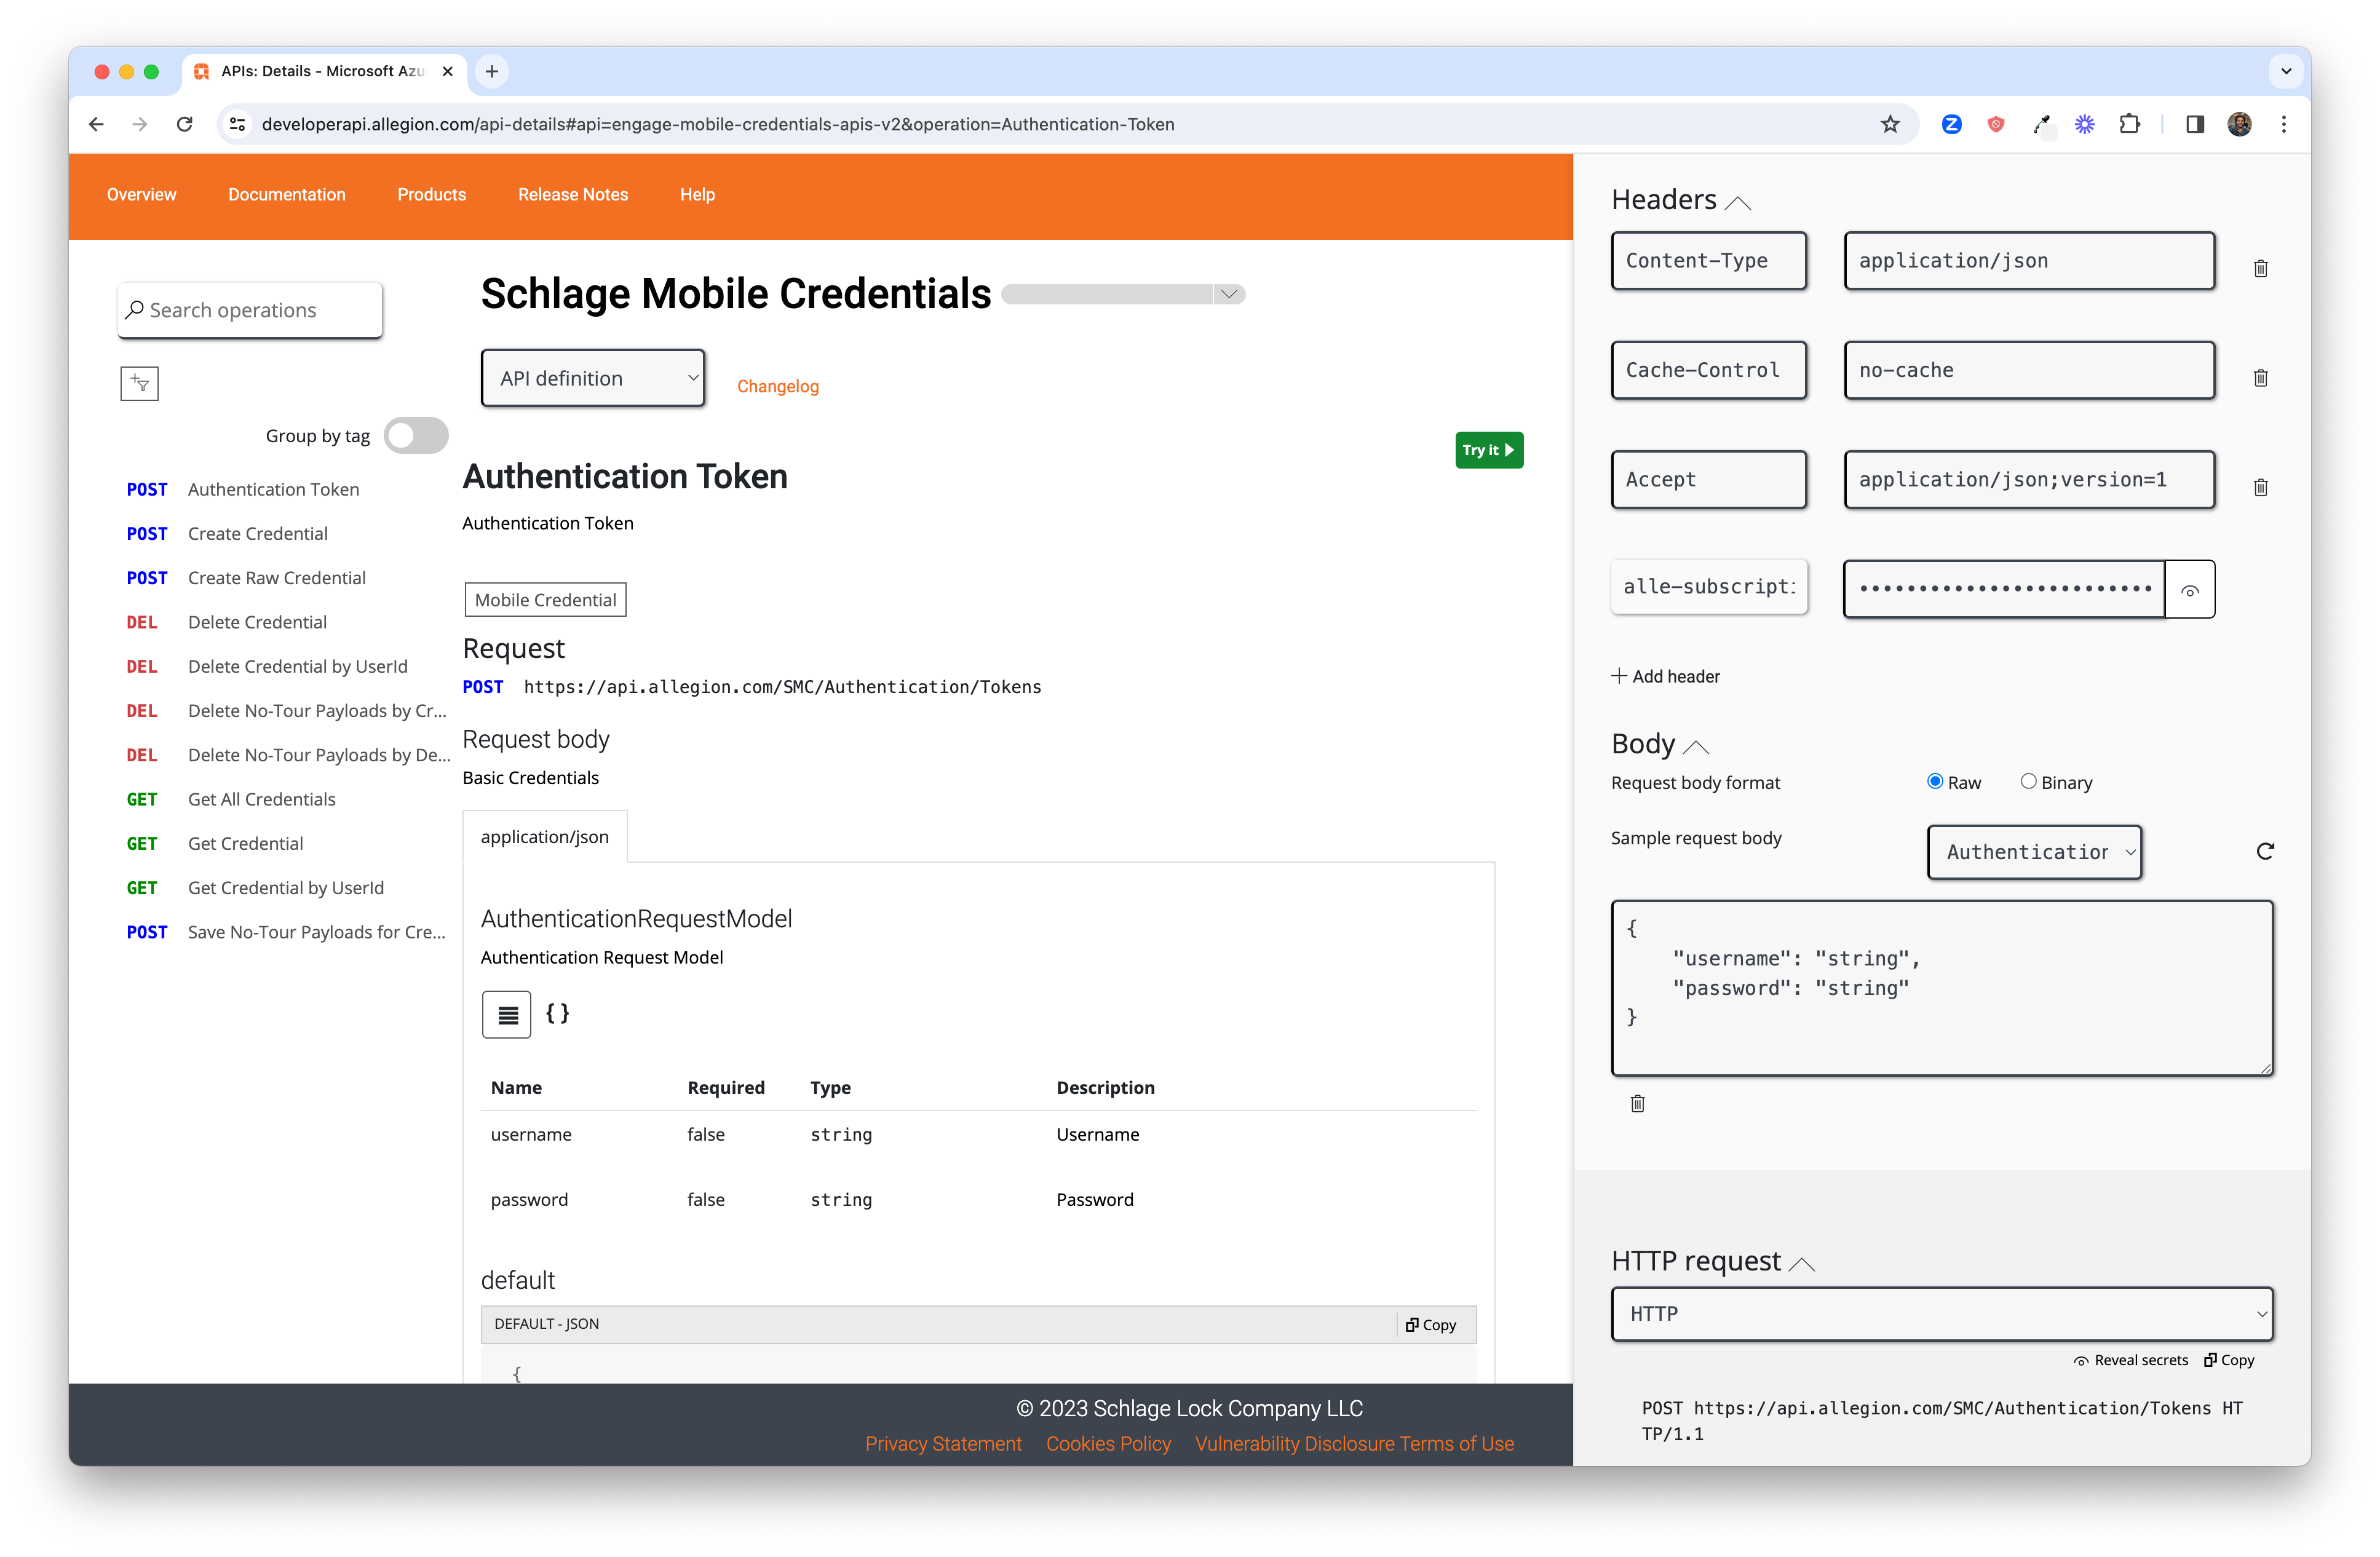The height and width of the screenshot is (1557, 2380).
Task: Edit the Cache-Control value no-cache field
Action: coord(2029,370)
